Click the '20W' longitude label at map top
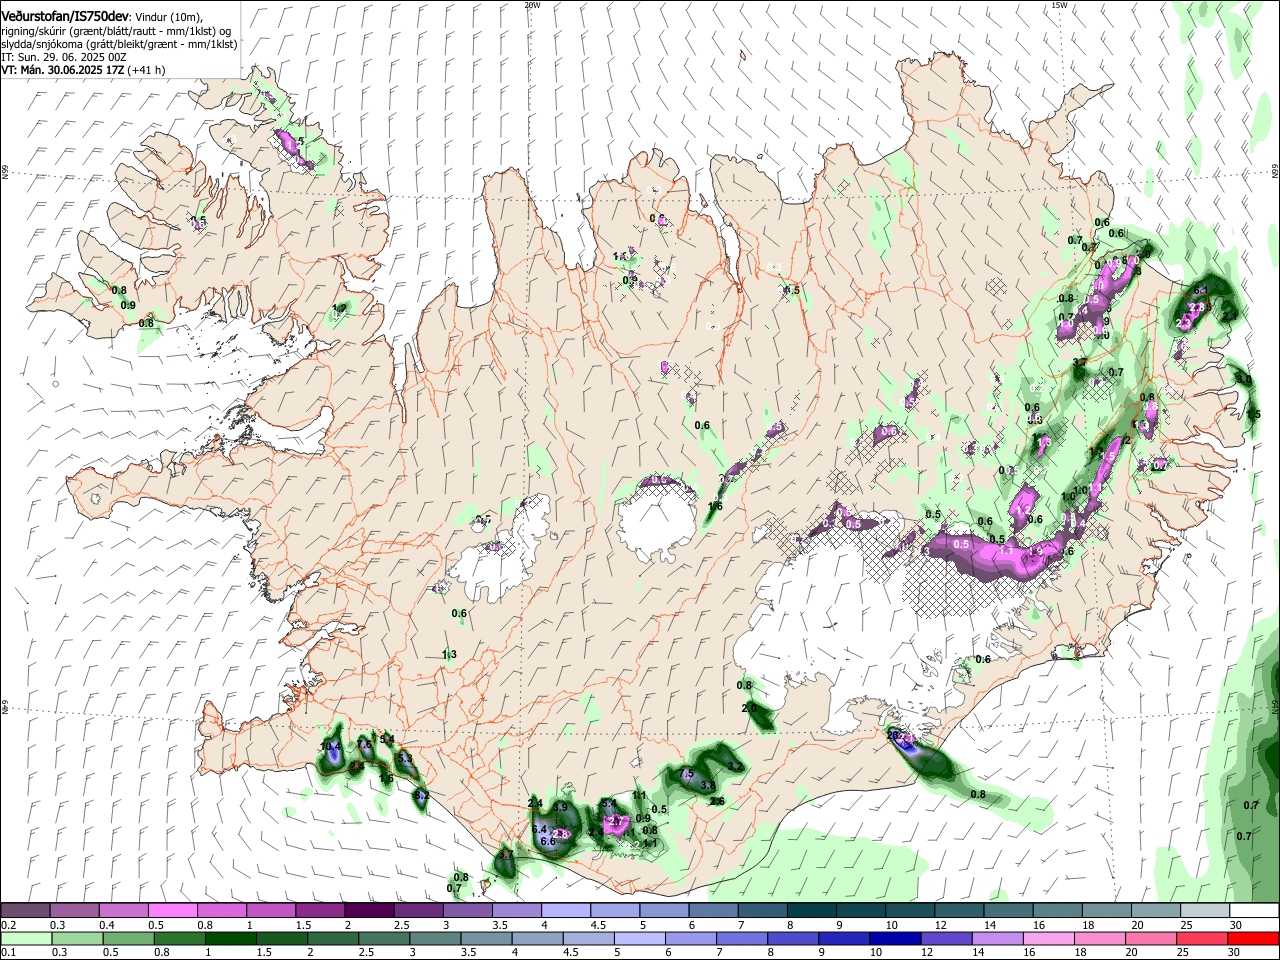Screen dimensions: 1280x960 pyautogui.click(x=532, y=5)
